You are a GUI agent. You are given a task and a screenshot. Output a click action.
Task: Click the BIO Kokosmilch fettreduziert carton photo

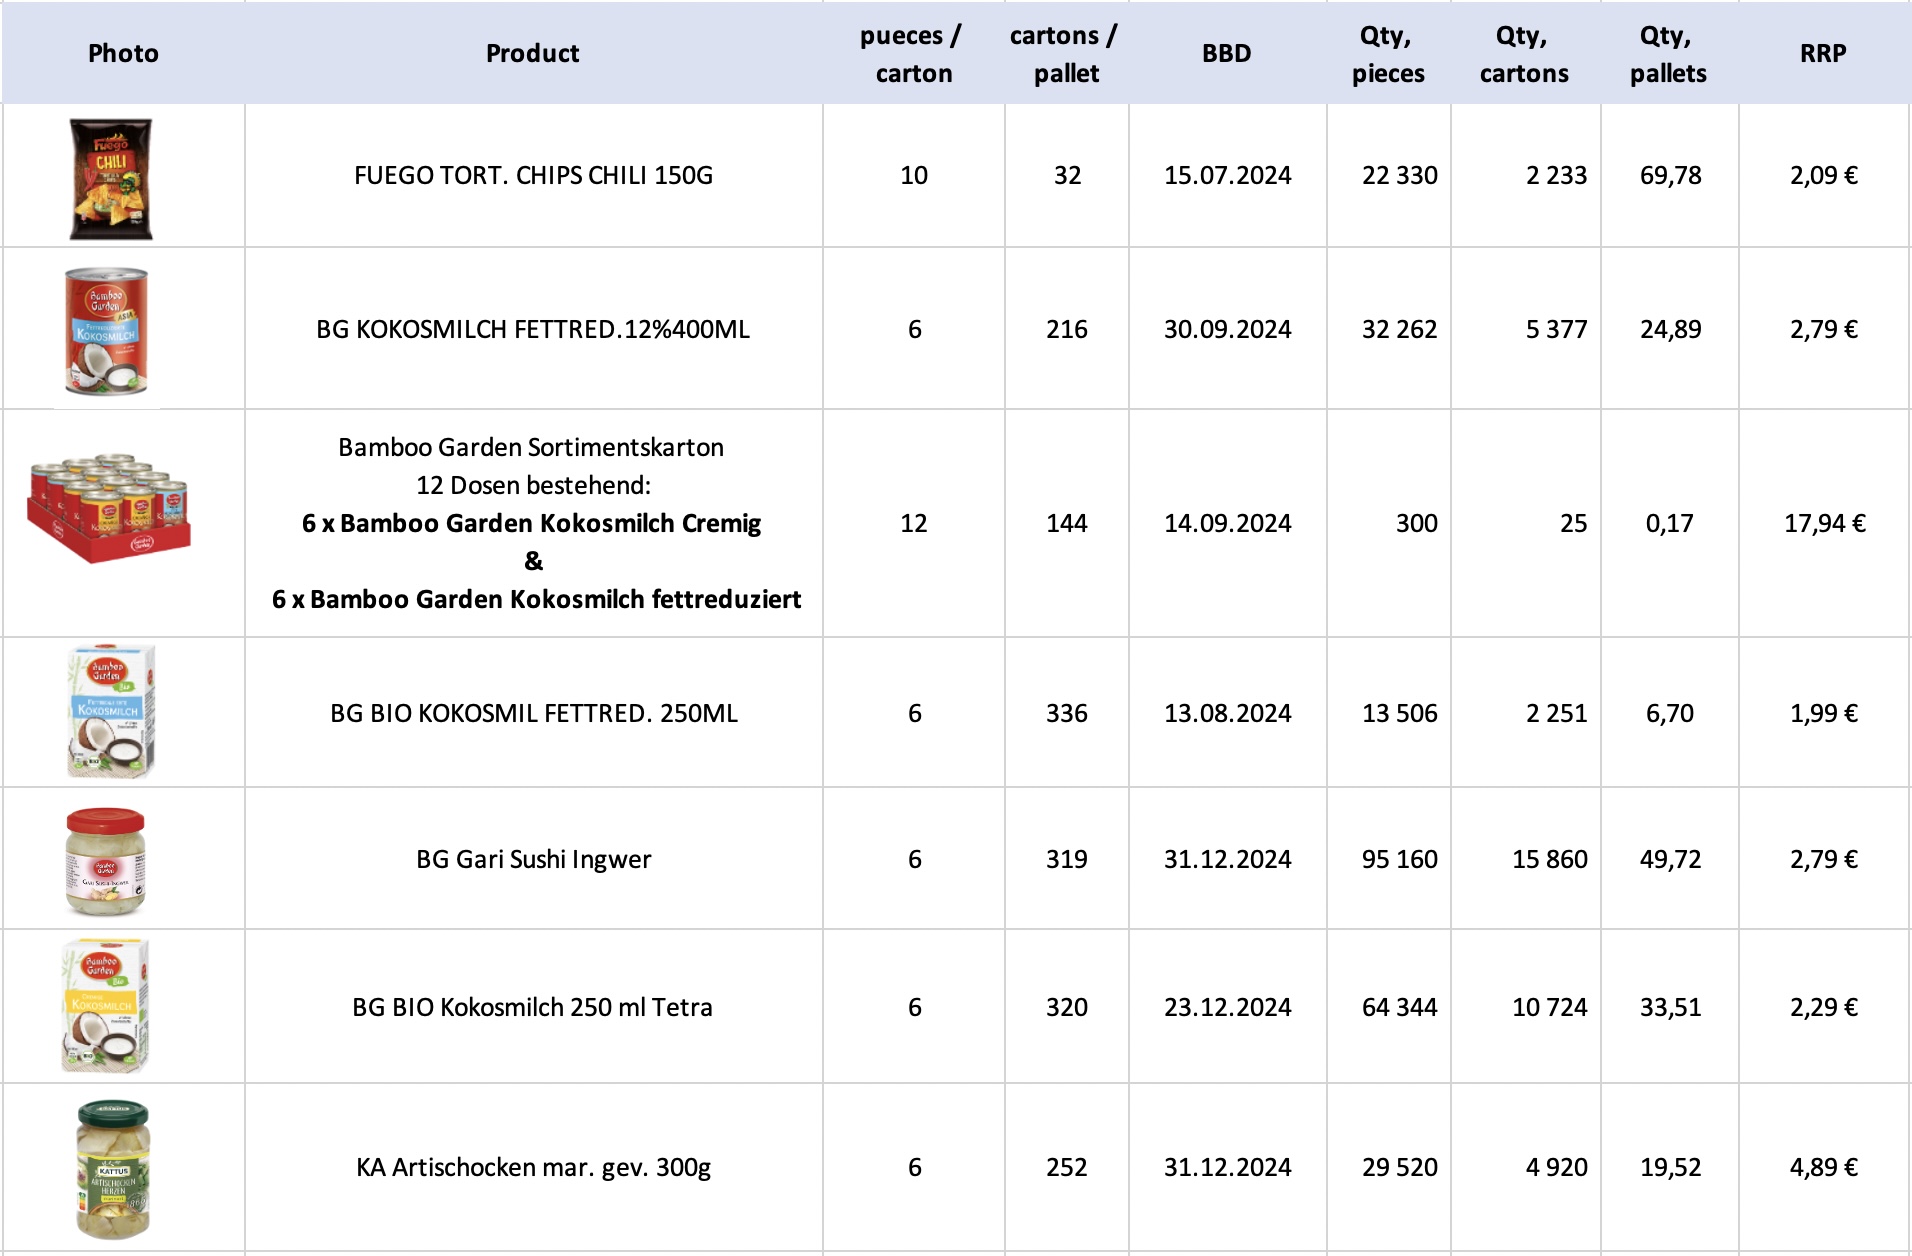point(110,711)
